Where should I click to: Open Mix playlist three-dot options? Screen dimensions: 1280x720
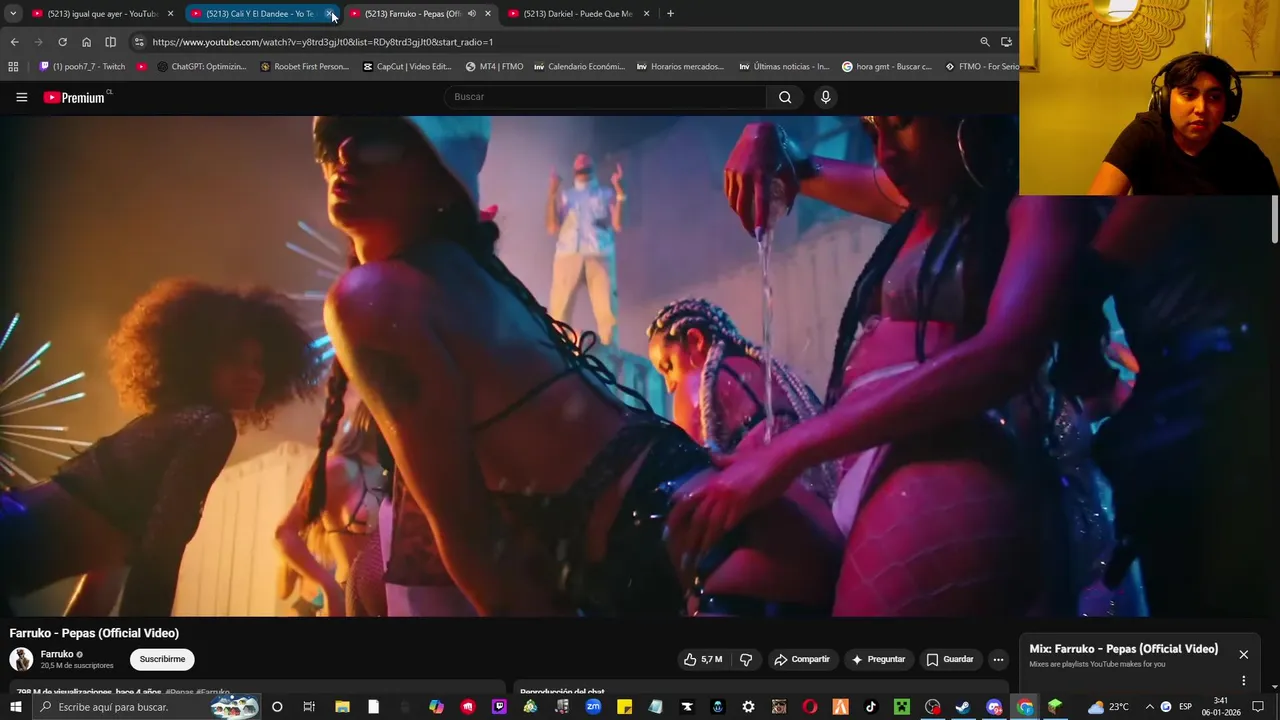(1243, 680)
